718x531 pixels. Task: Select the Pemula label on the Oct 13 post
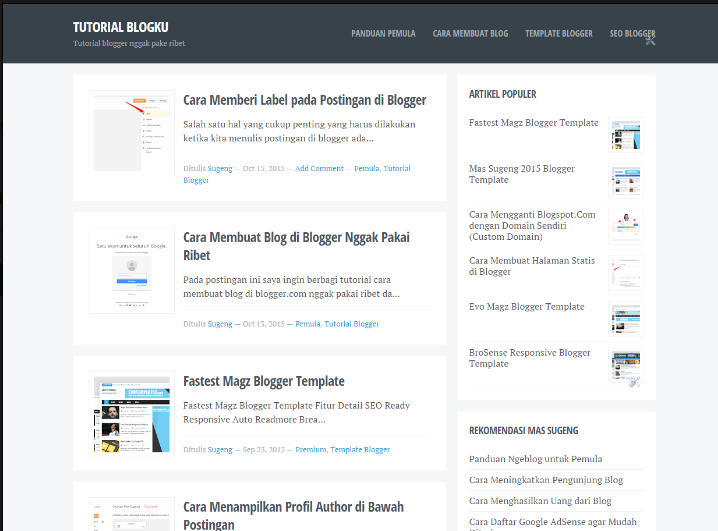pos(307,324)
